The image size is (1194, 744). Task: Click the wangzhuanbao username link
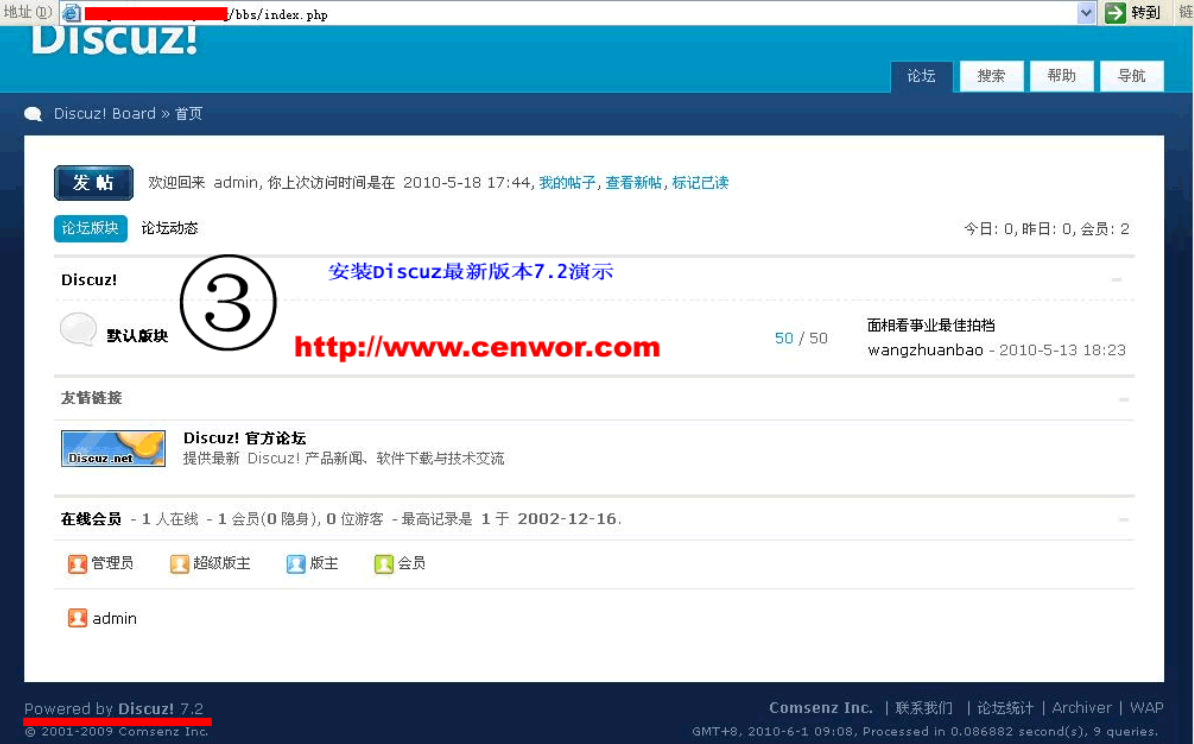(925, 350)
